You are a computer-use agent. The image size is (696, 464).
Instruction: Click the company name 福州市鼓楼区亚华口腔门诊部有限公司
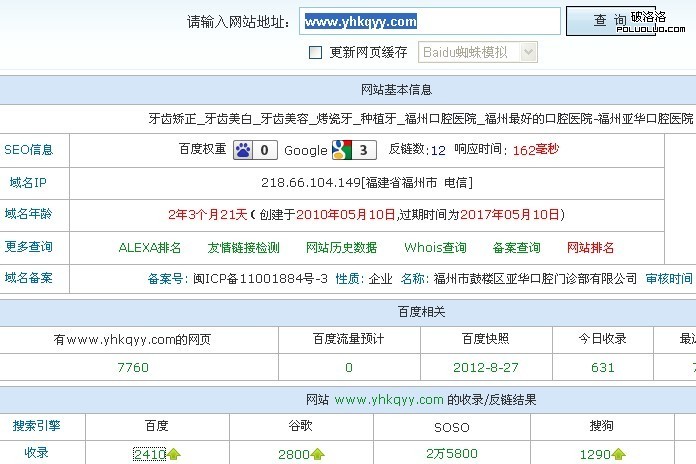(x=535, y=279)
